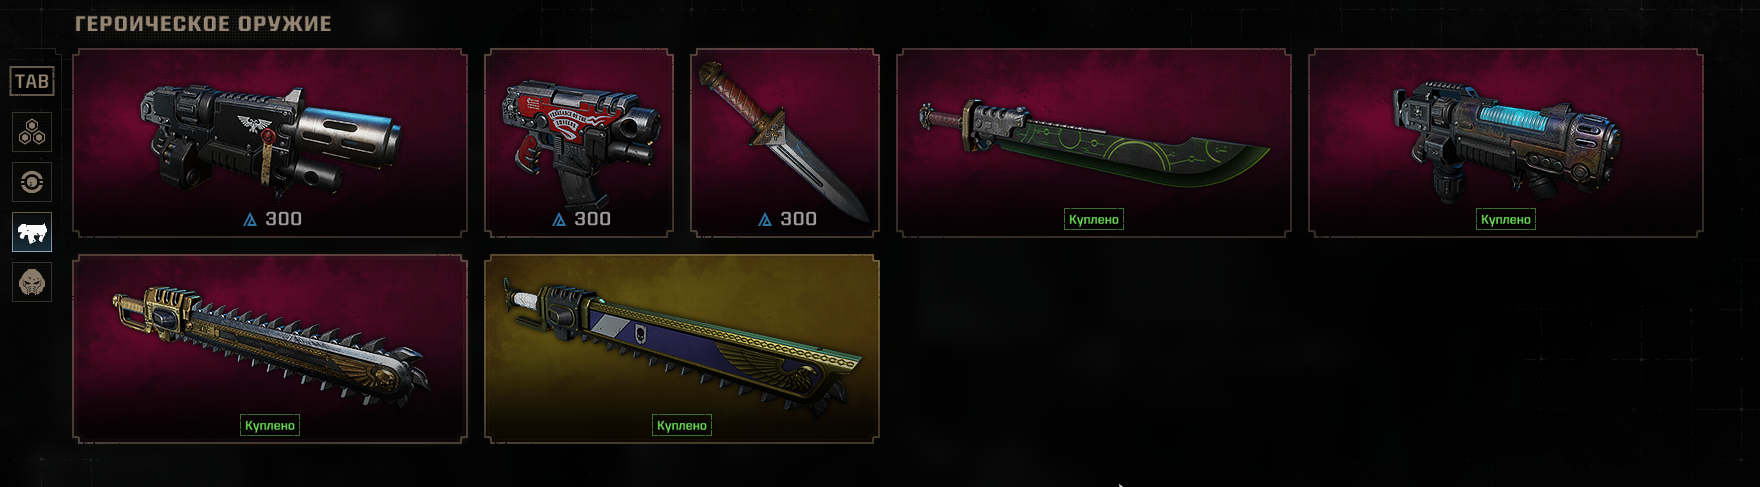Screen dimensions: 1760x487
Task: Select the red bolt pistol skin
Action: click(579, 143)
